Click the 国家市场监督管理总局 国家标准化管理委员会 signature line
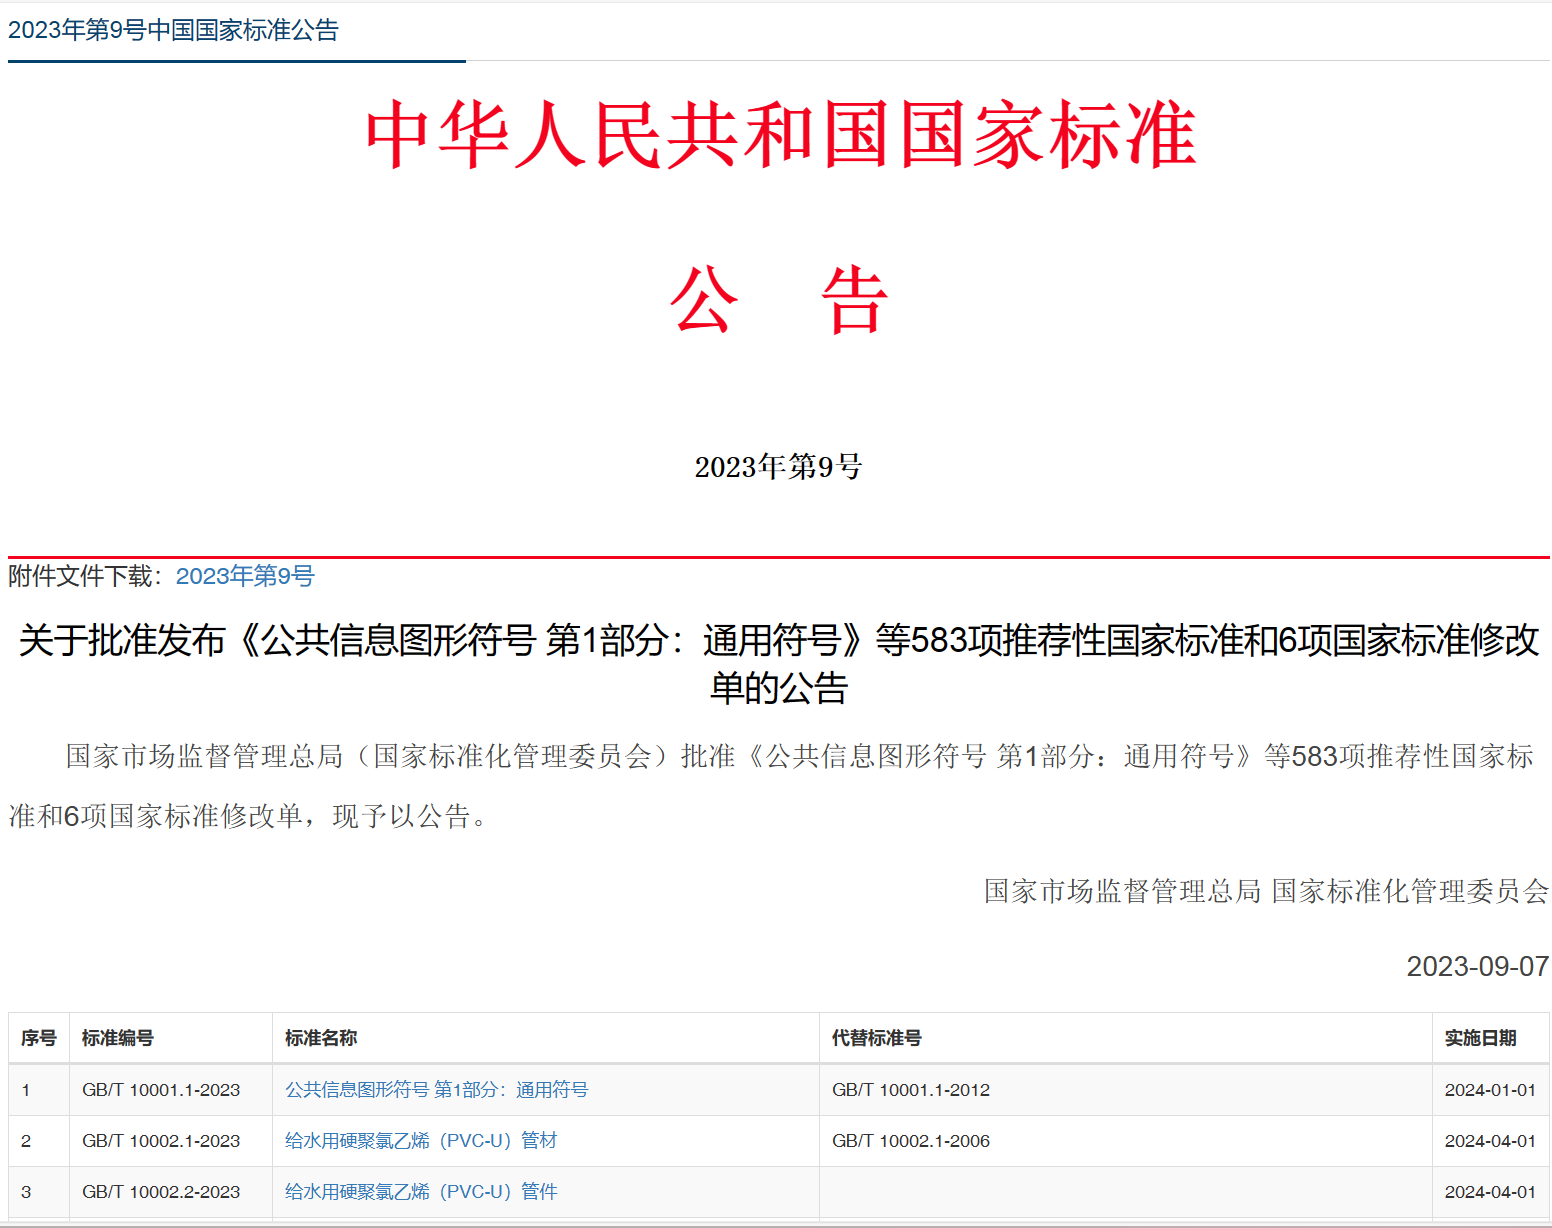The height and width of the screenshot is (1228, 1552). click(x=1266, y=891)
